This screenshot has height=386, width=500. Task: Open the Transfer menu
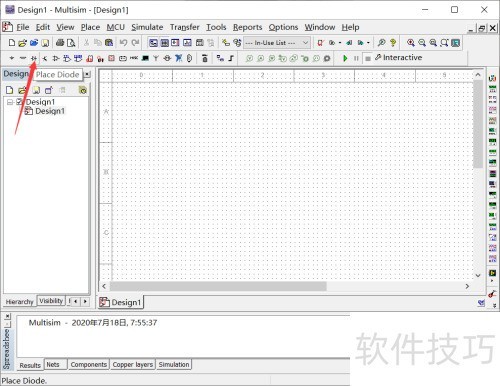pyautogui.click(x=185, y=27)
